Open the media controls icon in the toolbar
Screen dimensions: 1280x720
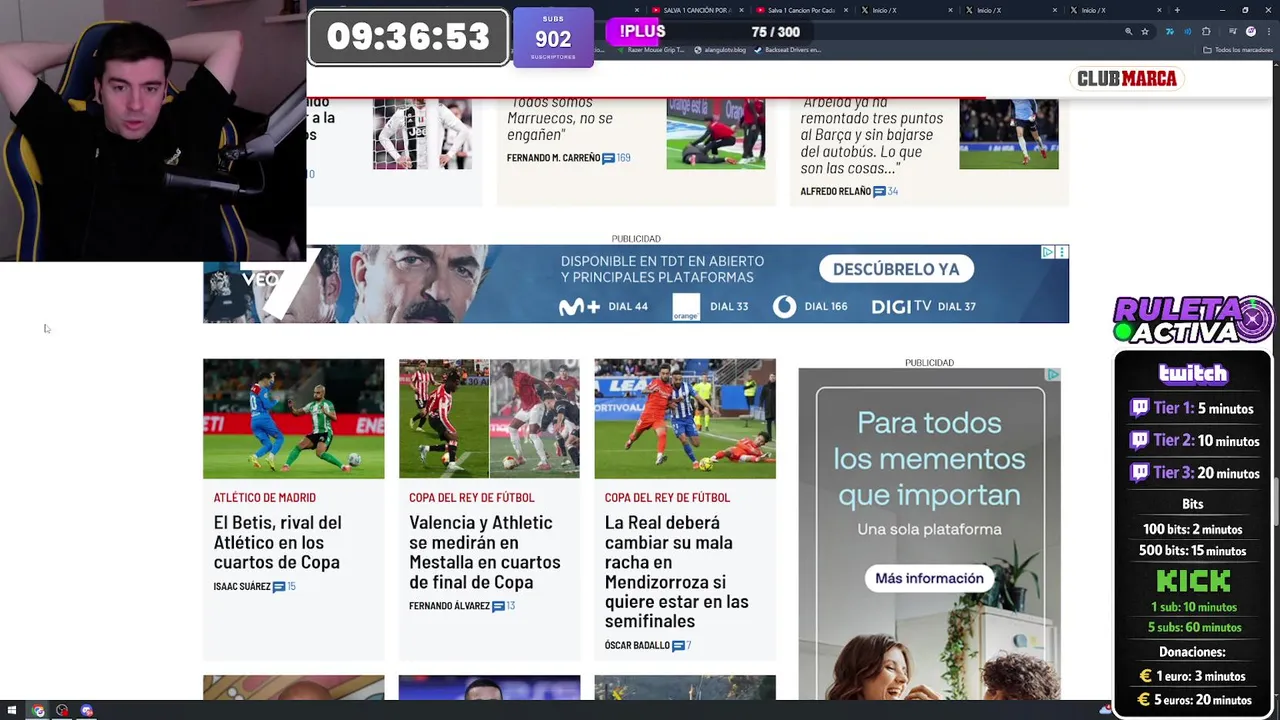(x=1233, y=31)
